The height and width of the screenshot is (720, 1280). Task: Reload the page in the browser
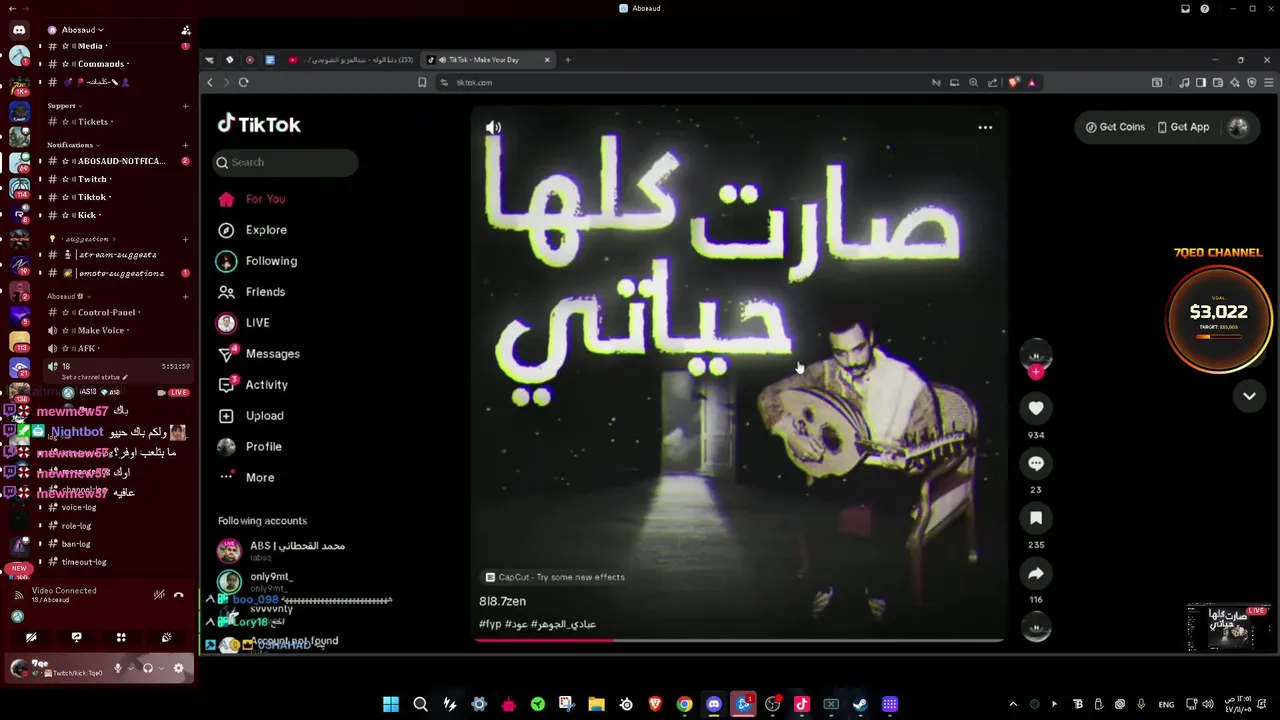[243, 83]
